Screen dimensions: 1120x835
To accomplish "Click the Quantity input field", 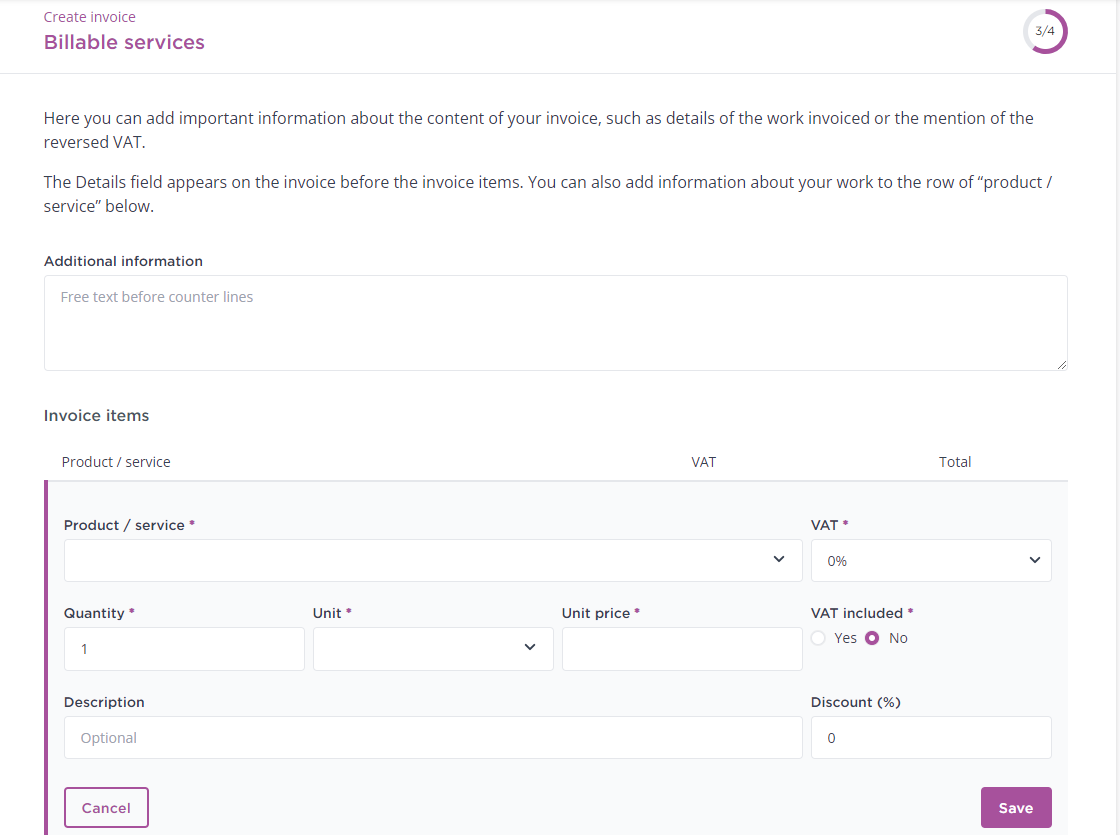I will click(184, 649).
